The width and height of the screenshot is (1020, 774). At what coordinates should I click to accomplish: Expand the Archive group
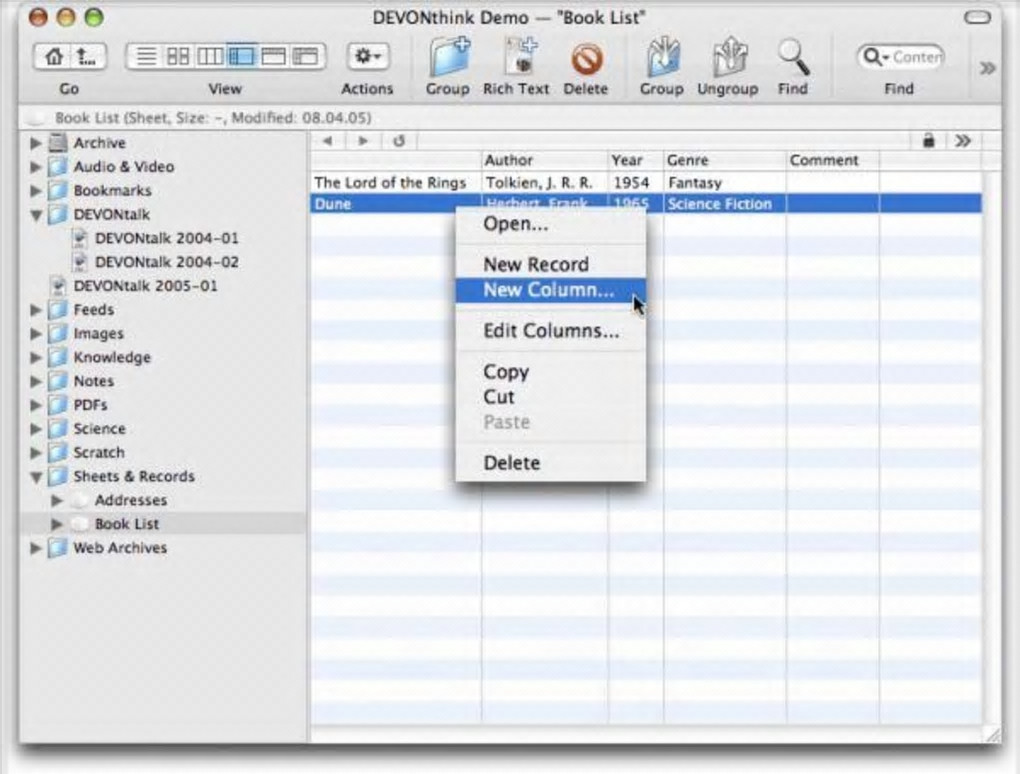coord(36,143)
